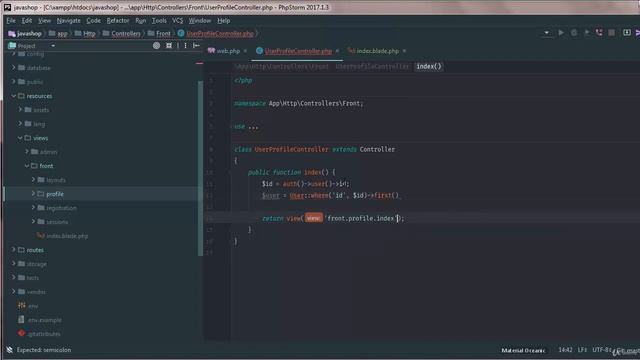Expand the public folder
Viewport: 640px width, 360px height.
(13, 82)
